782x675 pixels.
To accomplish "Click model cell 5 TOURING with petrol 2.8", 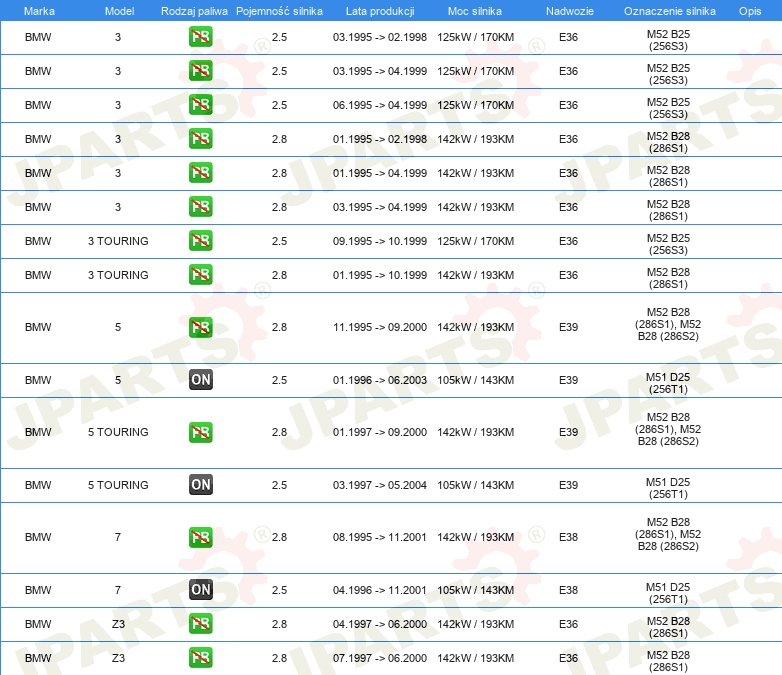I will point(118,432).
